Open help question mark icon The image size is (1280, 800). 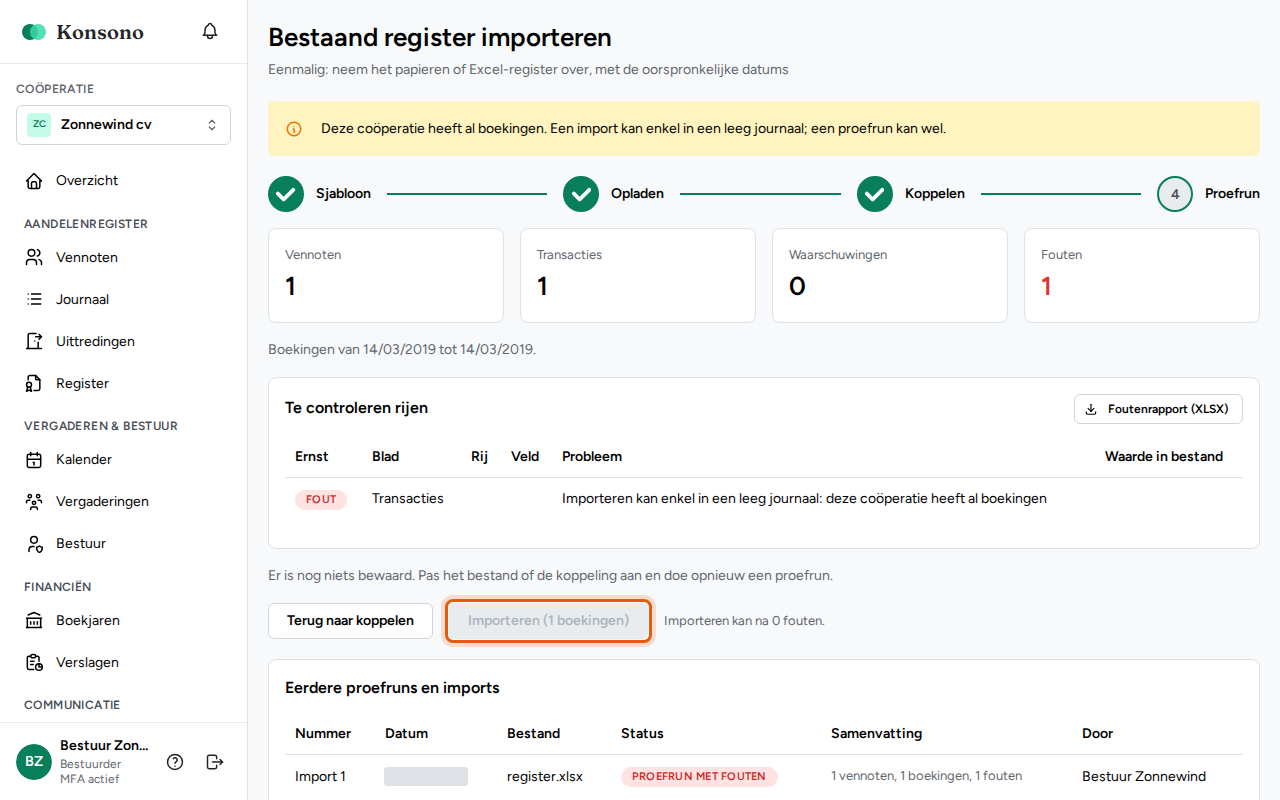(x=175, y=762)
